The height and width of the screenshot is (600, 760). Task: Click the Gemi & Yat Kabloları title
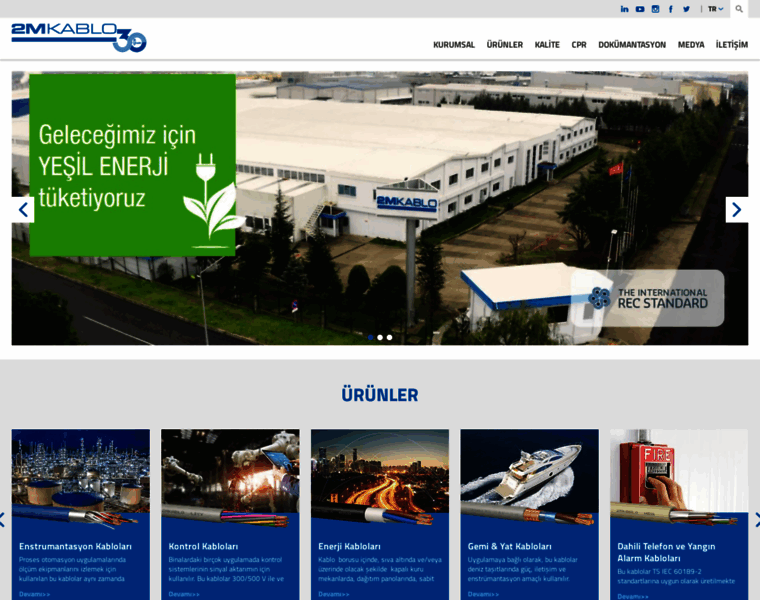coord(509,546)
